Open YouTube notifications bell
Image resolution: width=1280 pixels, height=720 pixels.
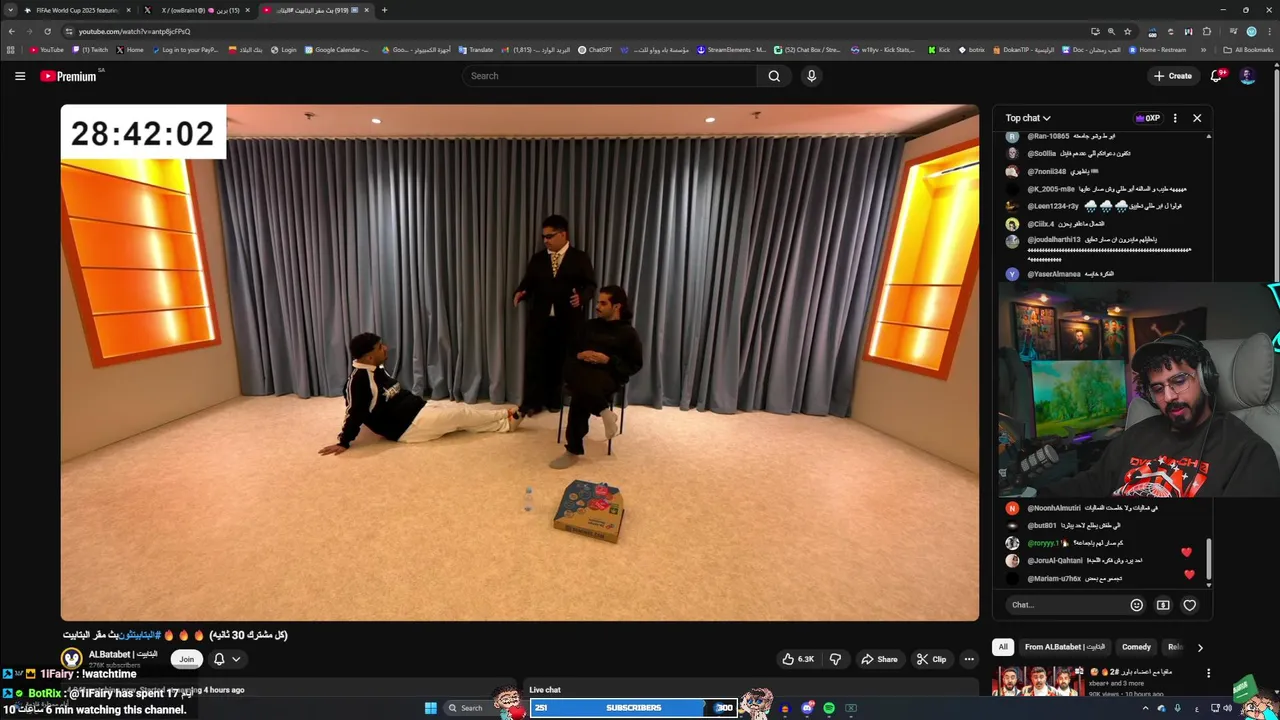(1217, 76)
